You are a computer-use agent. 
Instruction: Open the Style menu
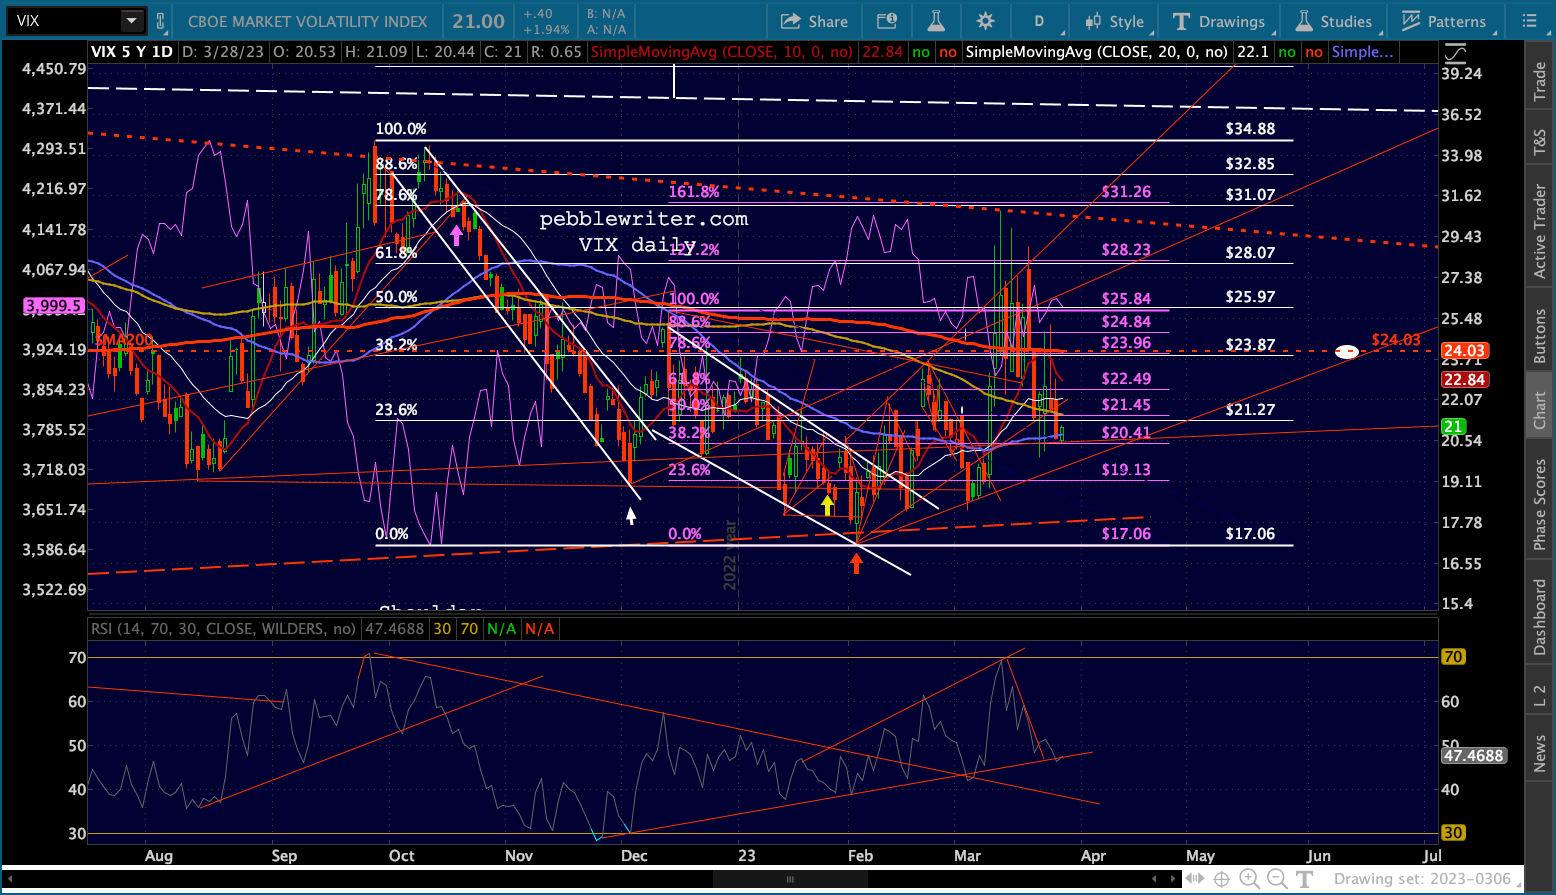pyautogui.click(x=1114, y=21)
